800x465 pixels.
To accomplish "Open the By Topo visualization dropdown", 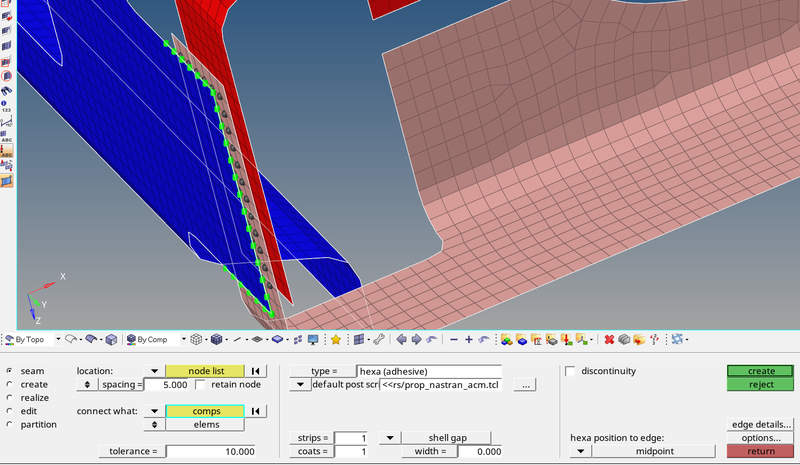I will [x=56, y=340].
